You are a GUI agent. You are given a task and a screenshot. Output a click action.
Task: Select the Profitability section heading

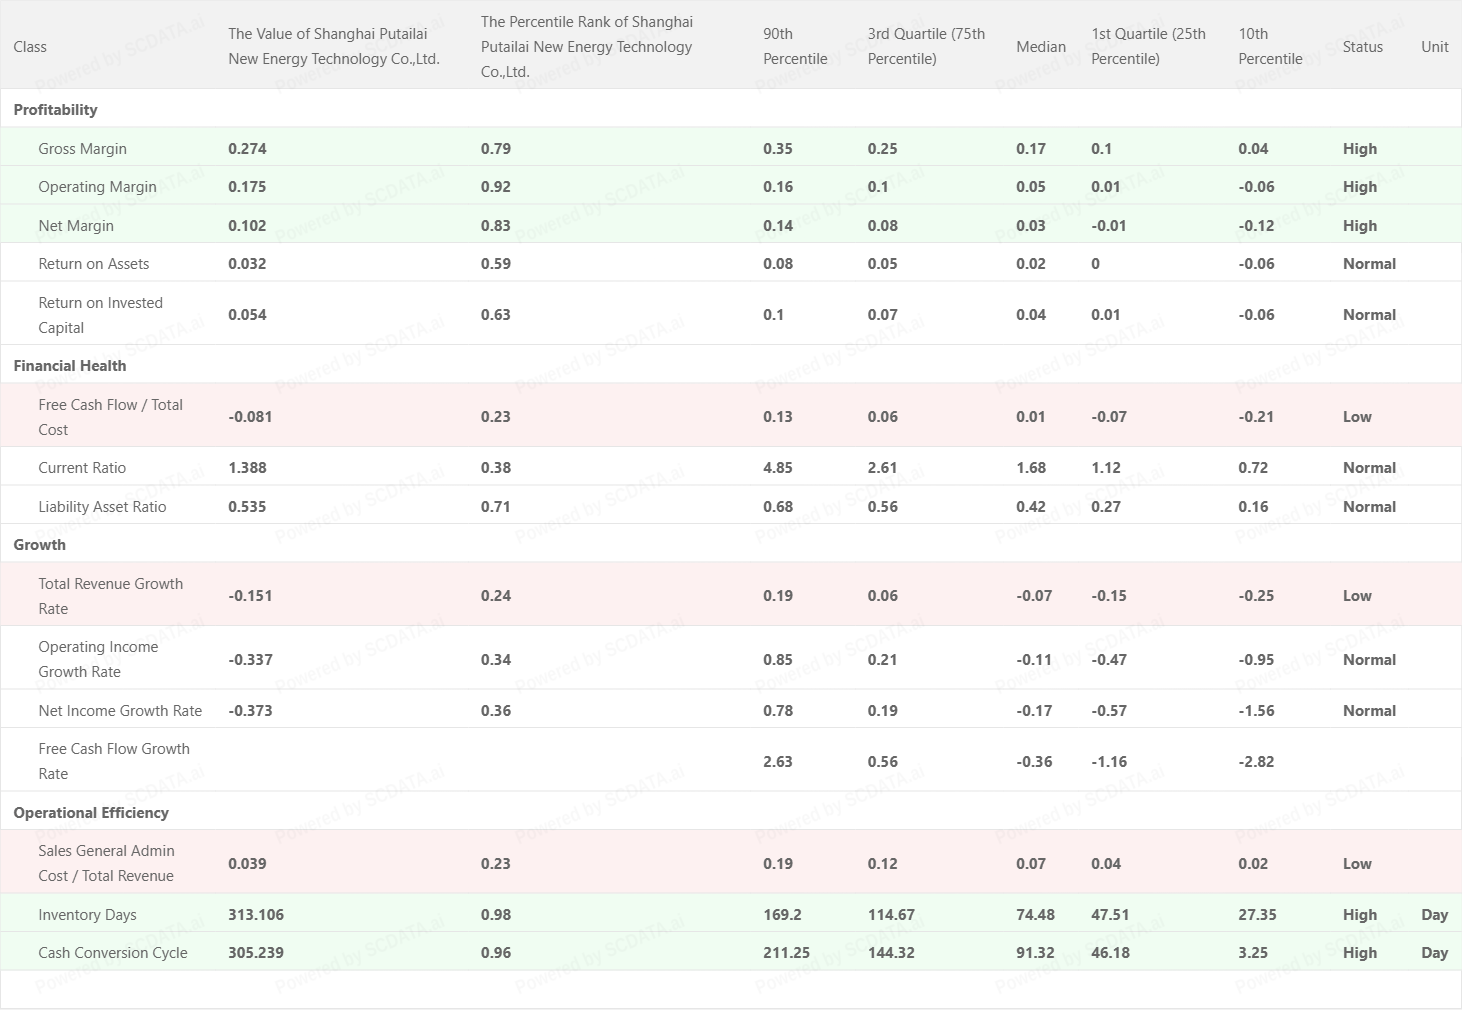pyautogui.click(x=55, y=110)
